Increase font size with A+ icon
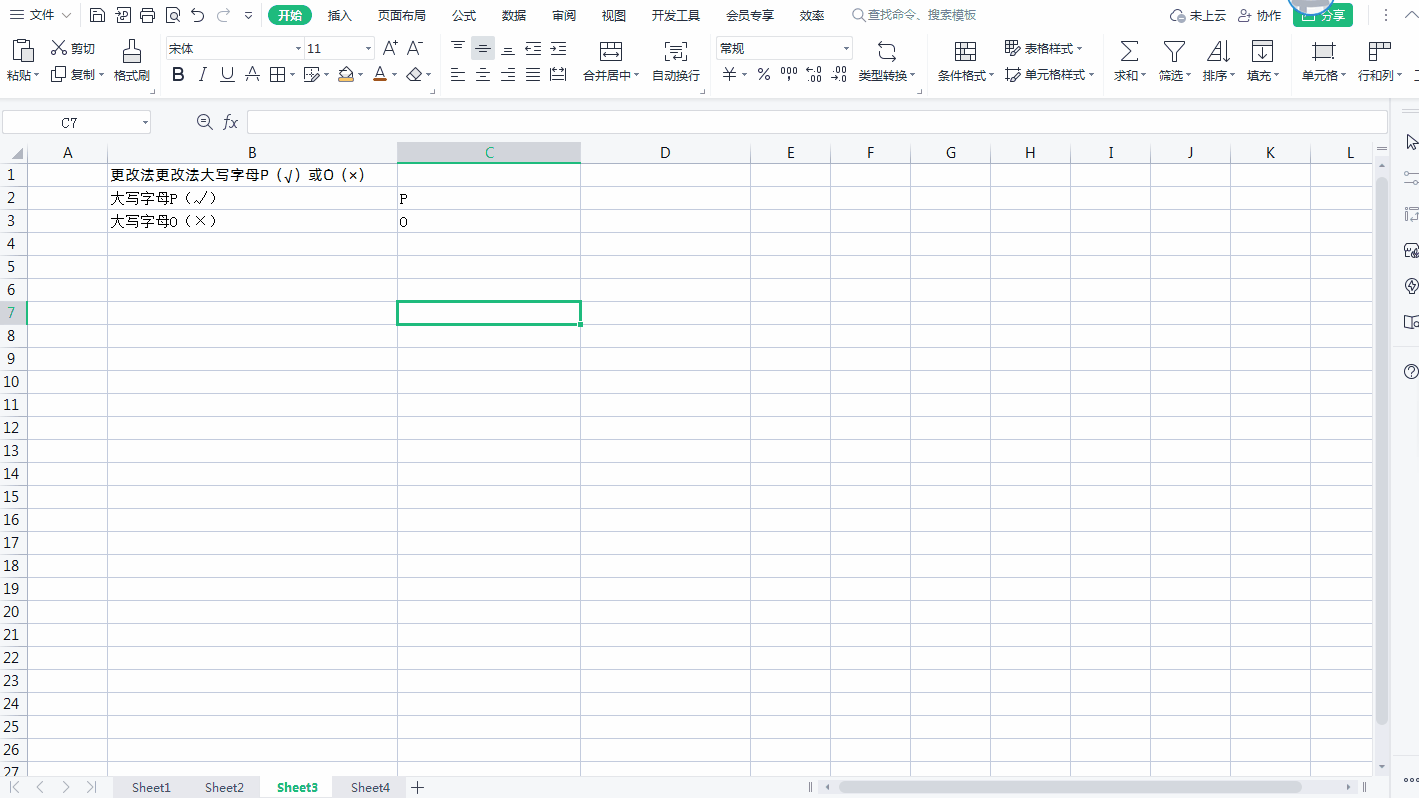 click(x=390, y=48)
